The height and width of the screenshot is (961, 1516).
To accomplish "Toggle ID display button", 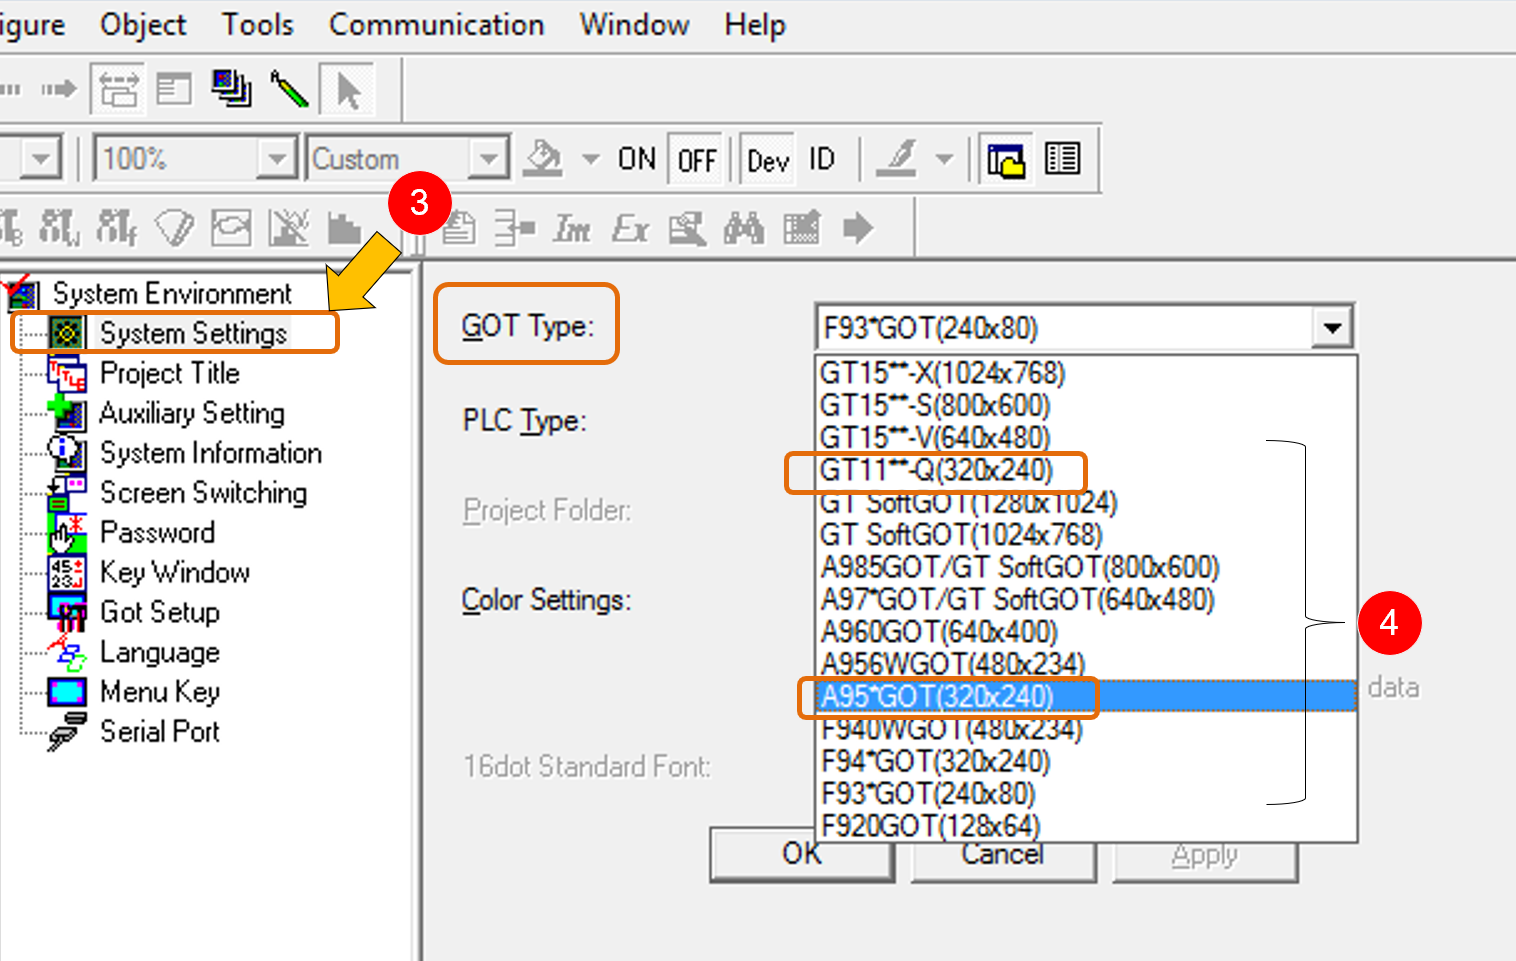I will [822, 159].
